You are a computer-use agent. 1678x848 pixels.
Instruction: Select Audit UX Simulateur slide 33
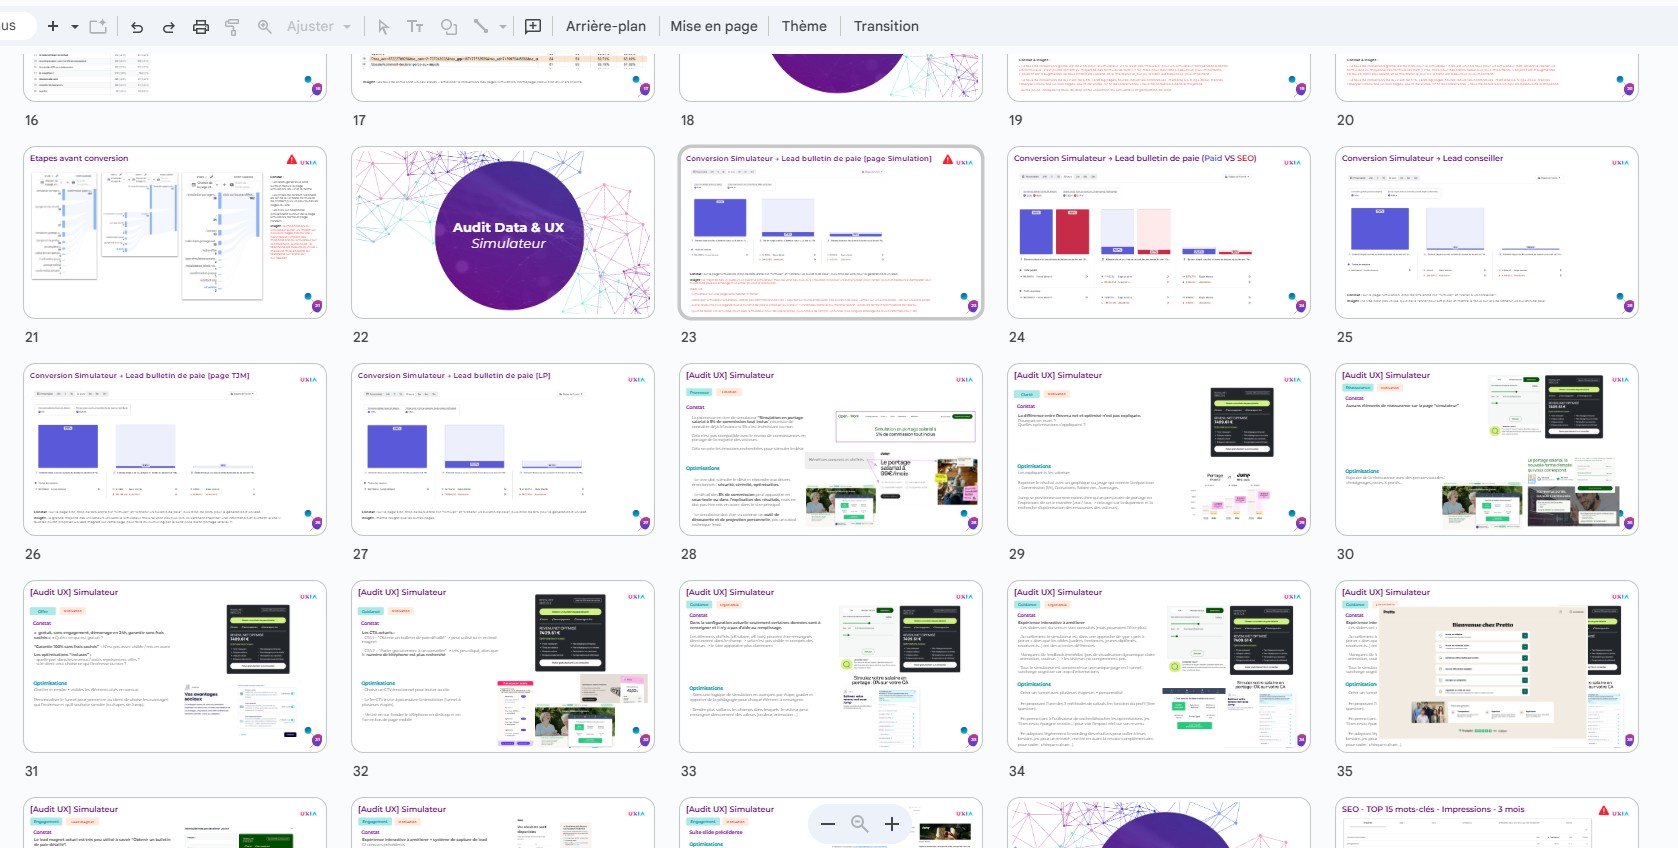click(831, 667)
